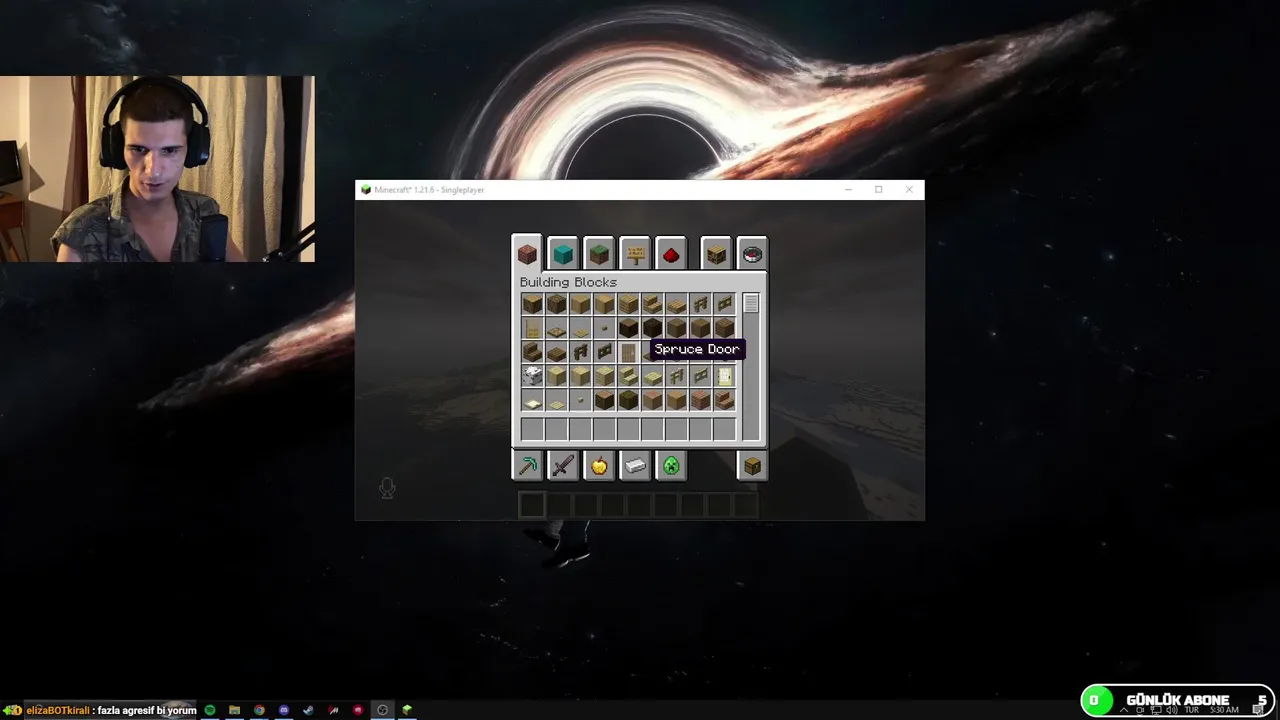Select the Birch Trapdoor item
Viewport: 1280px width, 720px height.
[532, 400]
